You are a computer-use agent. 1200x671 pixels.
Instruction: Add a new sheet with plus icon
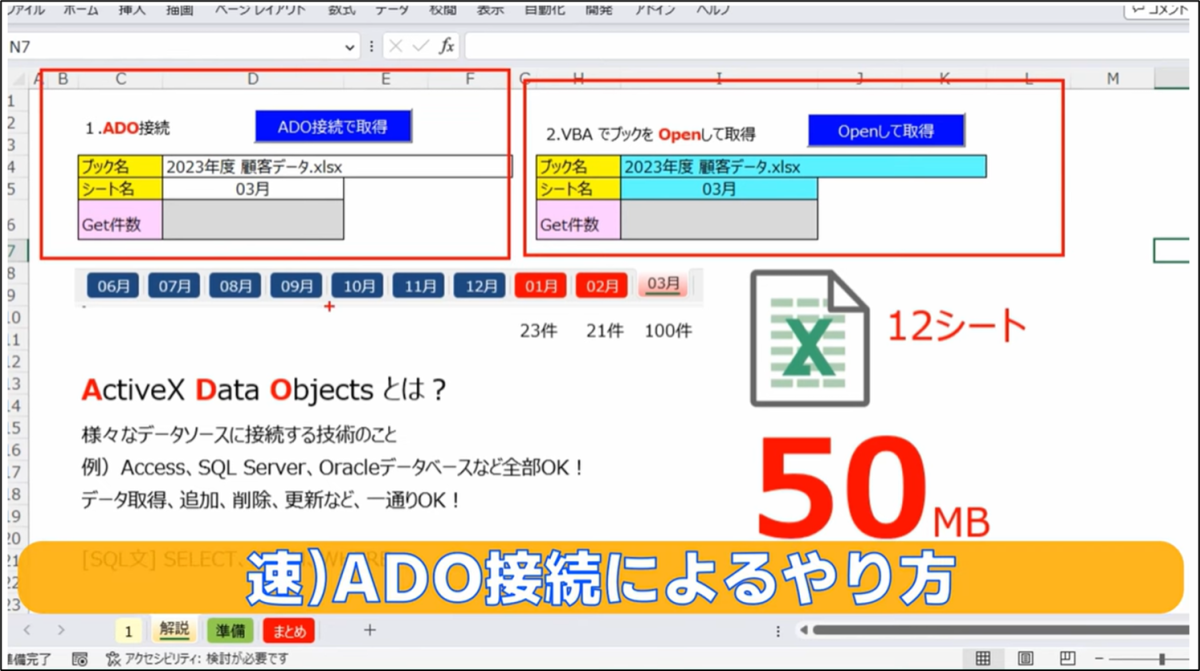pos(369,630)
